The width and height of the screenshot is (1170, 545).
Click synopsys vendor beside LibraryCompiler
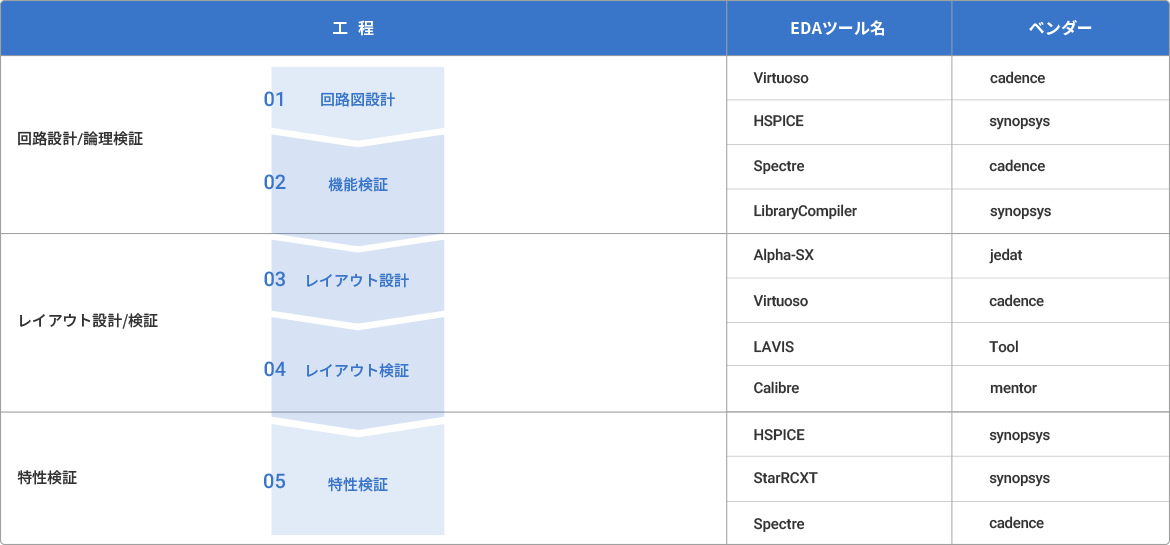point(1060,211)
